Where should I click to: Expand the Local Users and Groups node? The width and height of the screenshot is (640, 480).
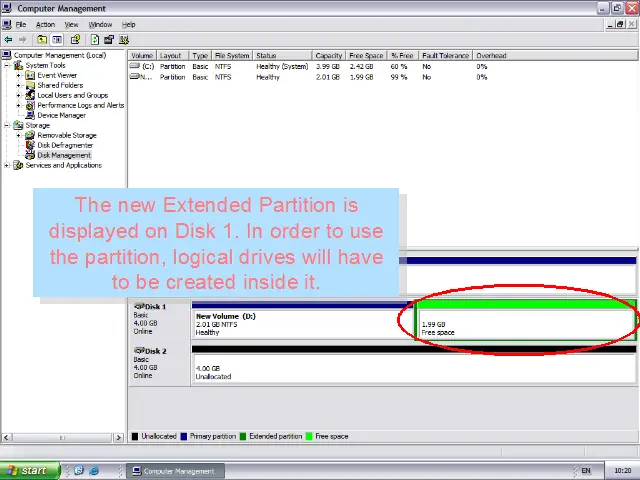(x=18, y=96)
